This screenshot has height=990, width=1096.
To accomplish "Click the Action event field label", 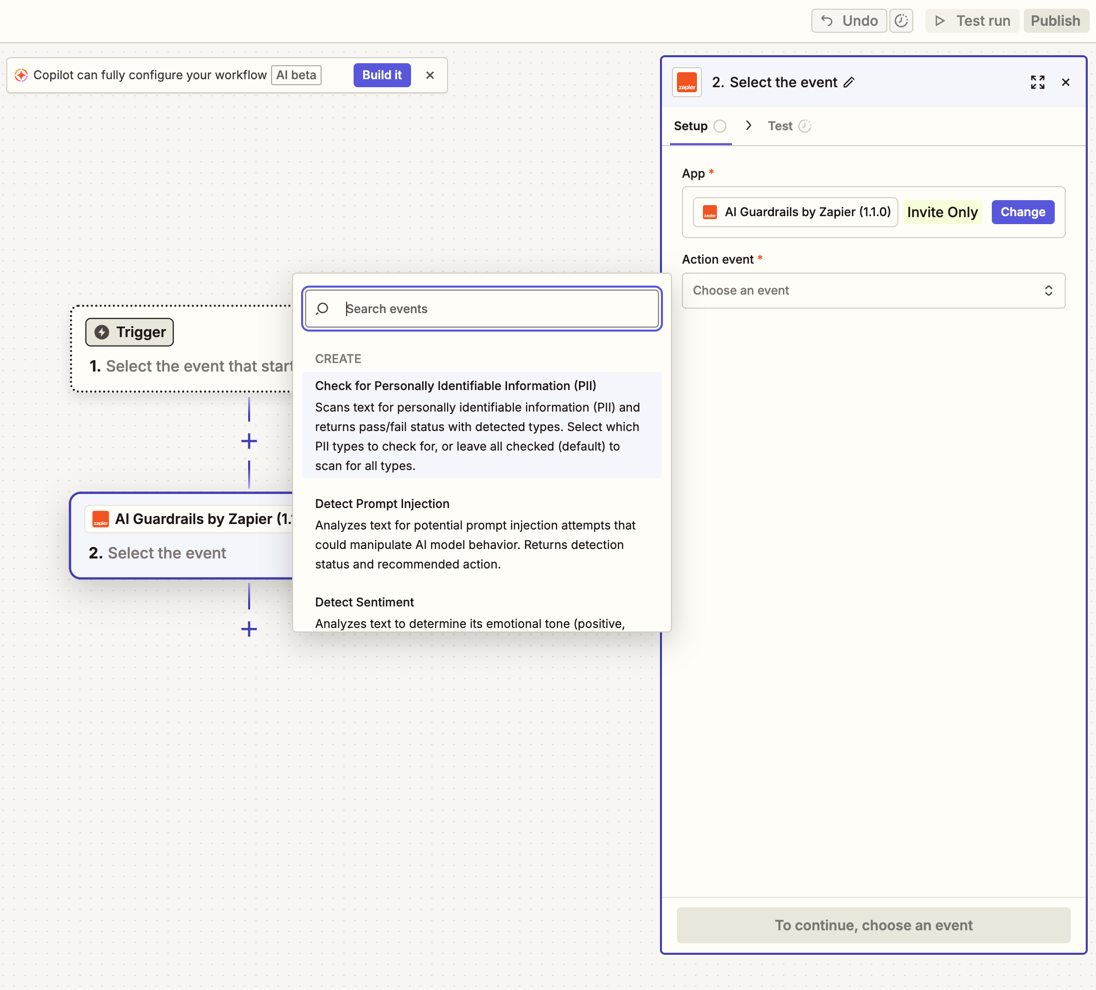I will (x=718, y=259).
